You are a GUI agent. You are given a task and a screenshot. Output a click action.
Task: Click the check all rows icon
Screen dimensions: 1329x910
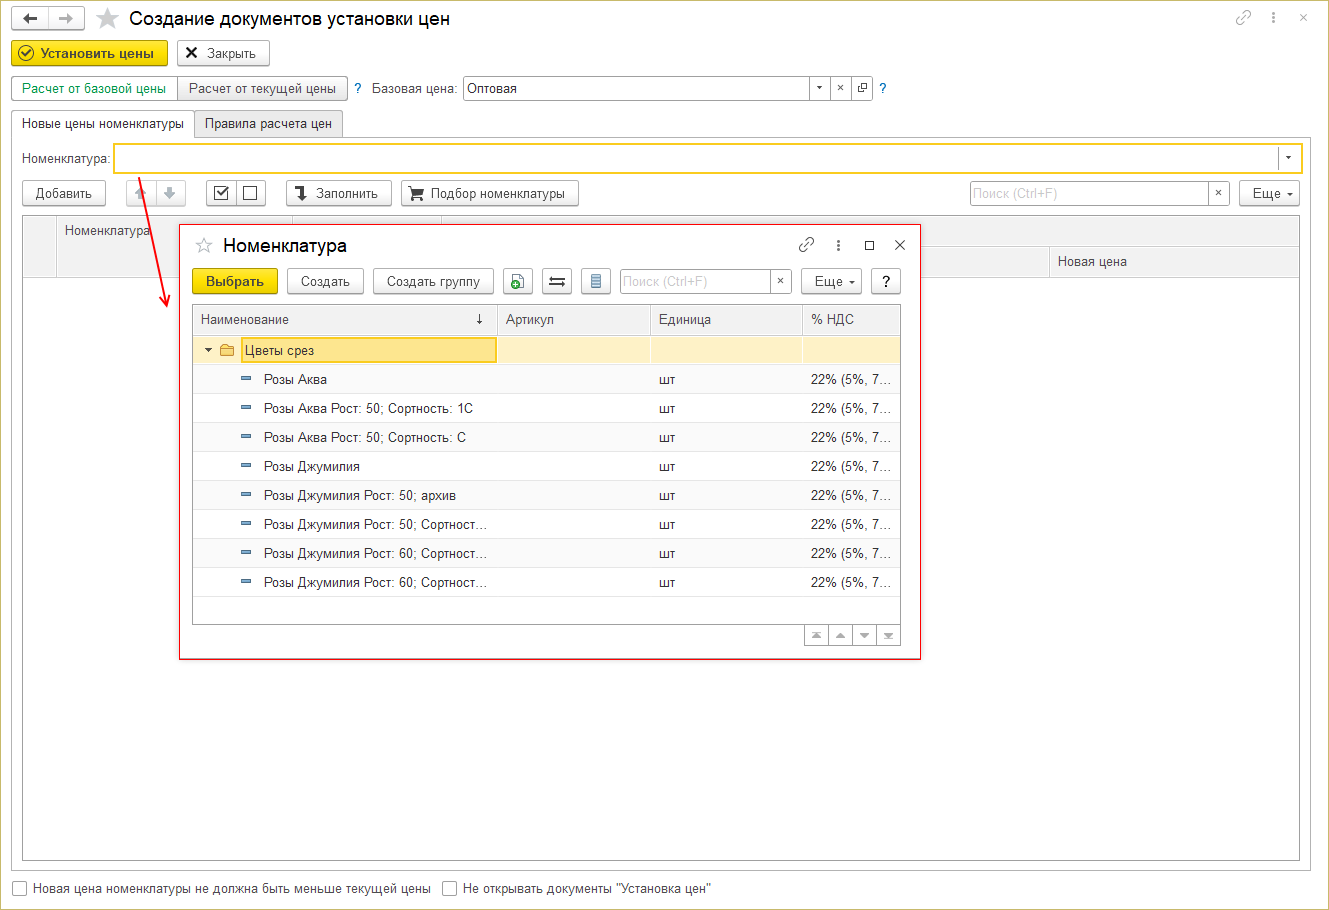(222, 193)
